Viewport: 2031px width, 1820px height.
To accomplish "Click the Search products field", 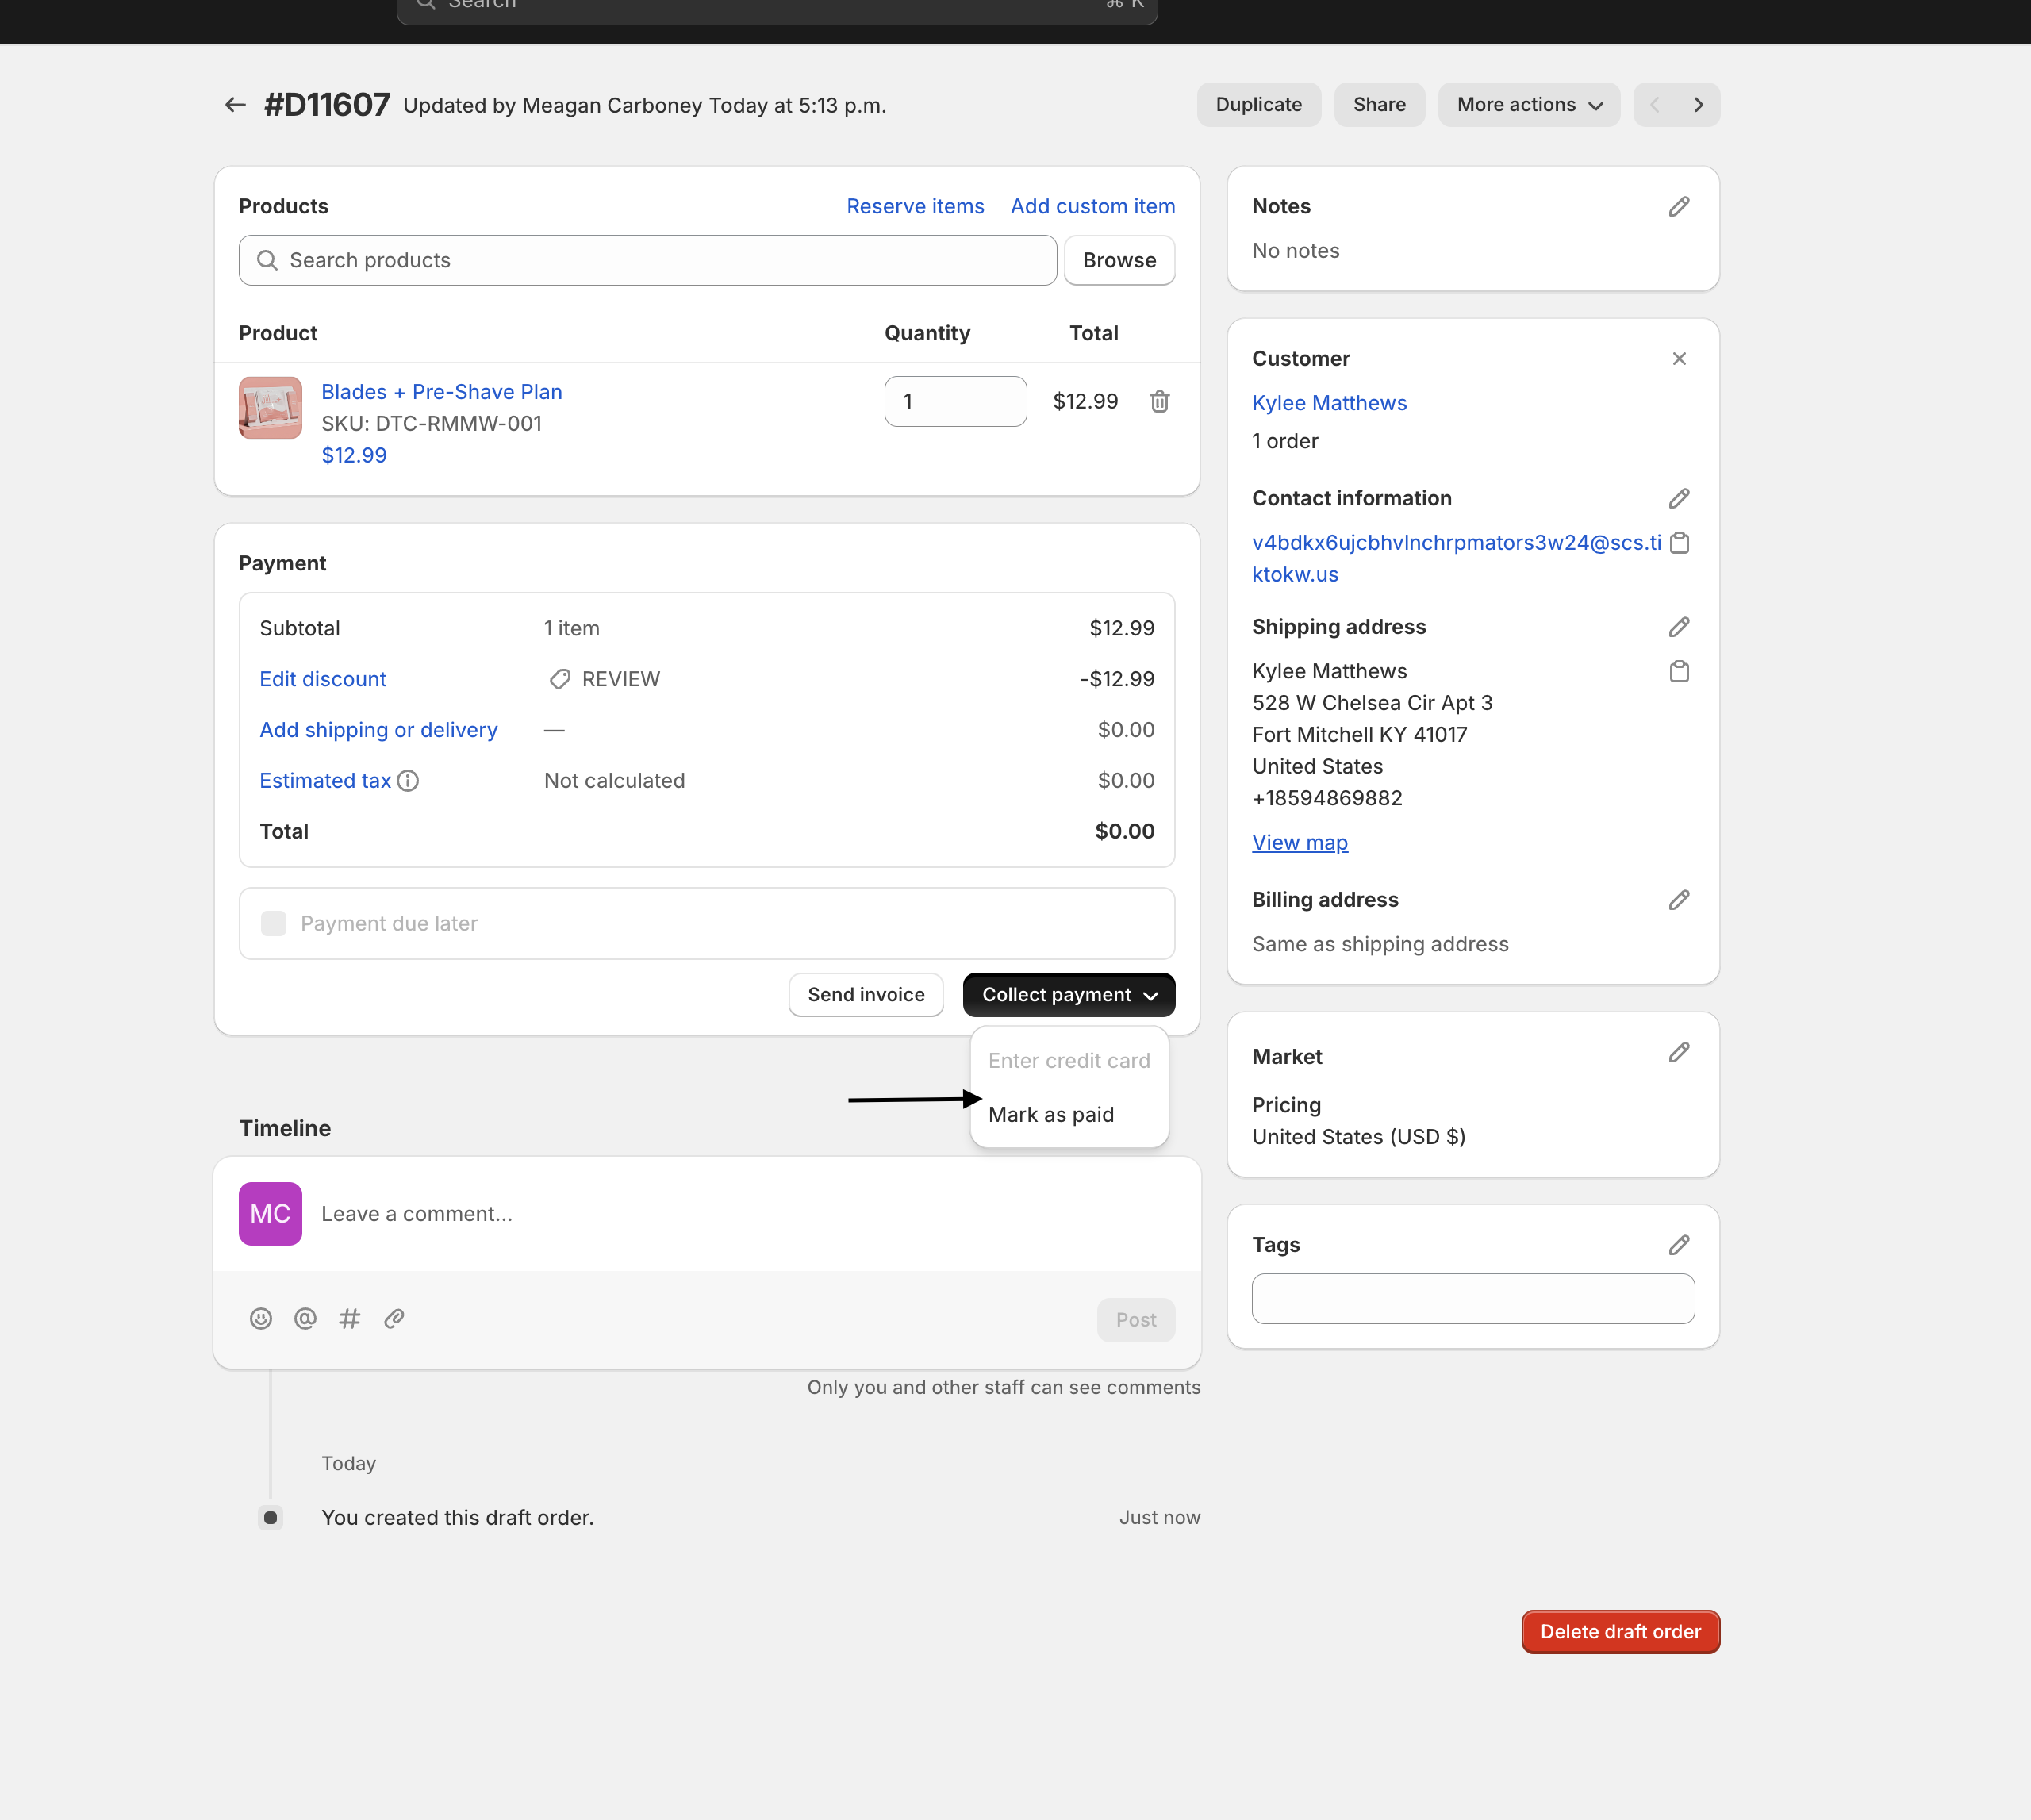I will pyautogui.click(x=648, y=261).
